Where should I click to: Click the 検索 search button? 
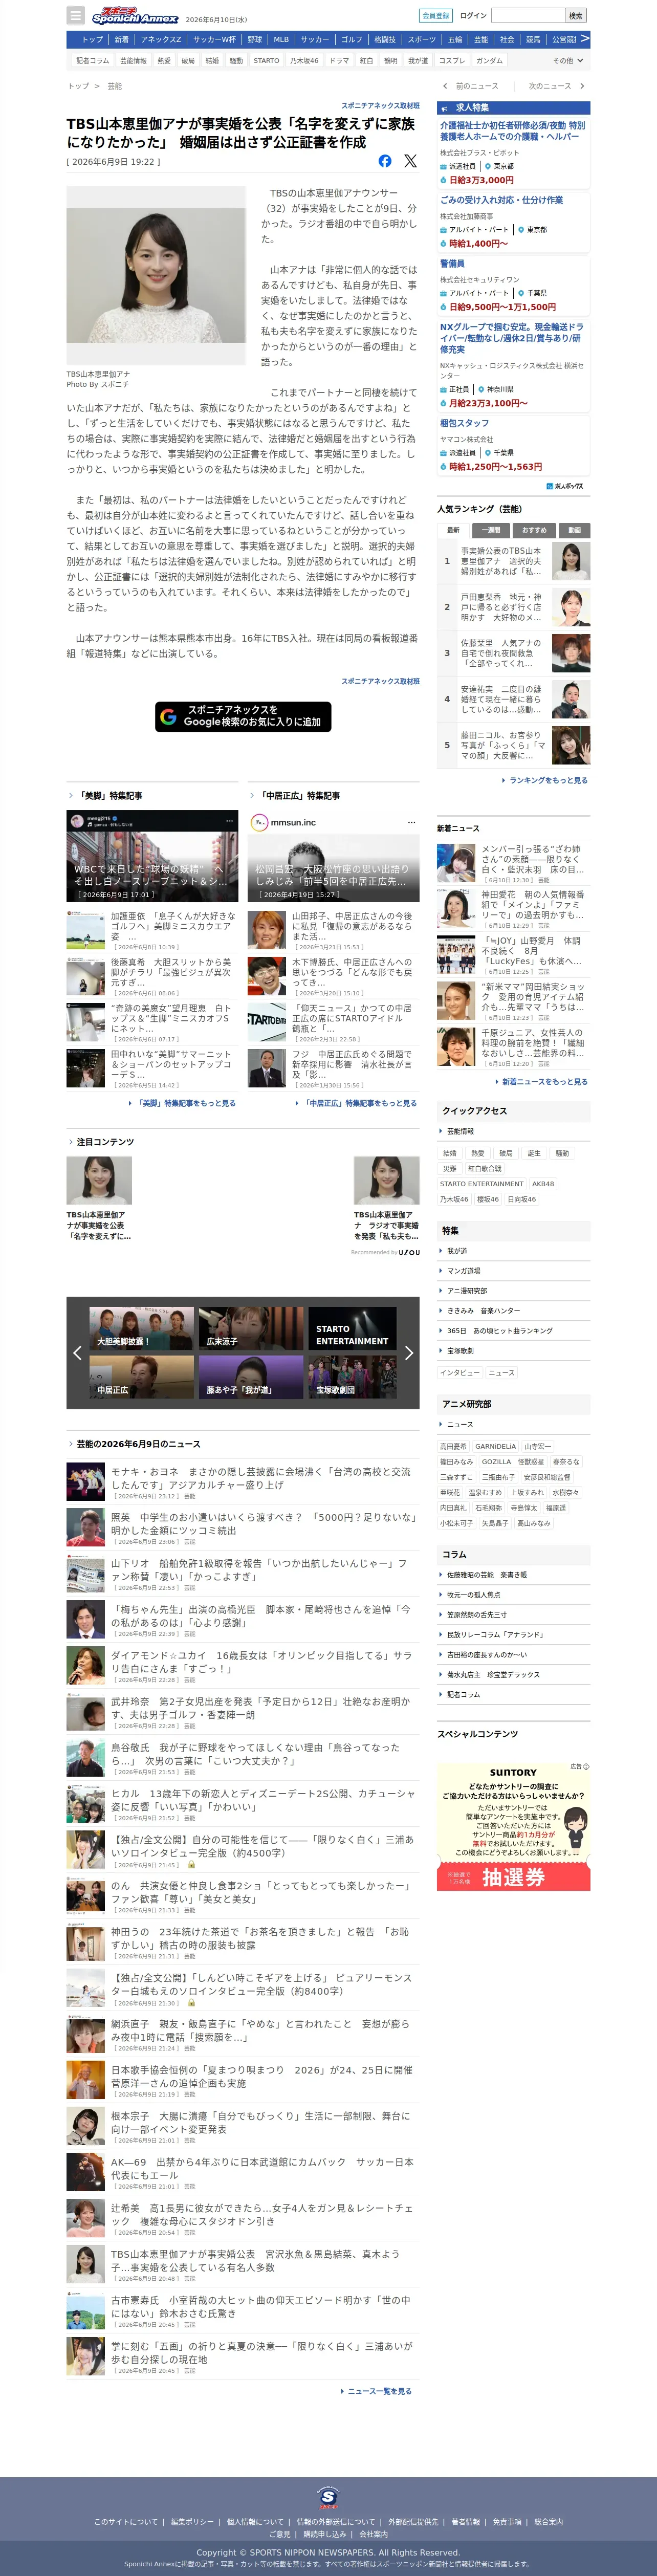[x=575, y=16]
